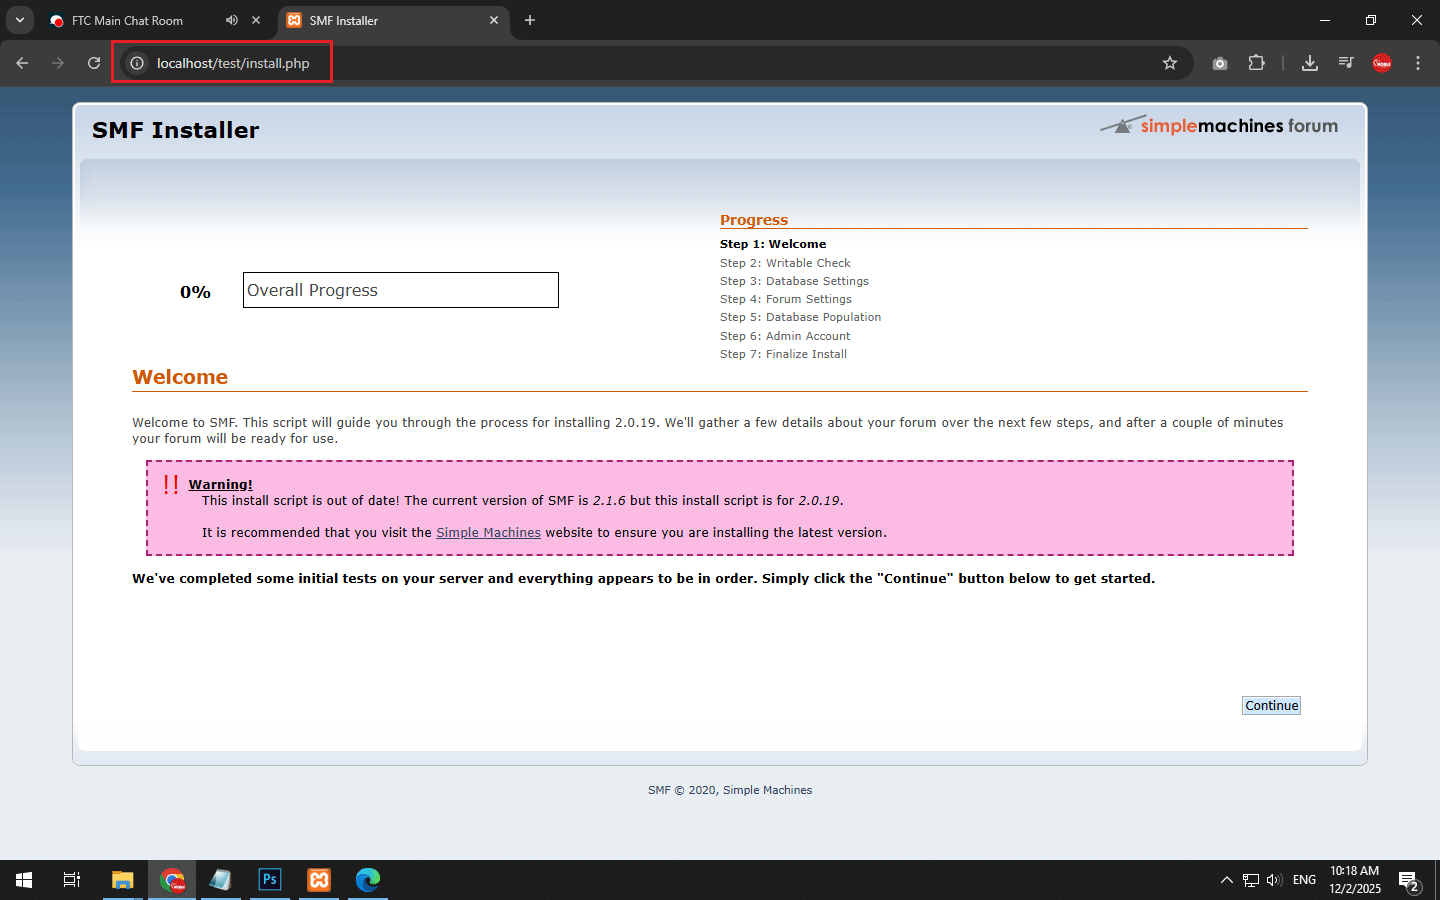Close the SMF Installer tab
Viewport: 1440px width, 900px height.
494,20
